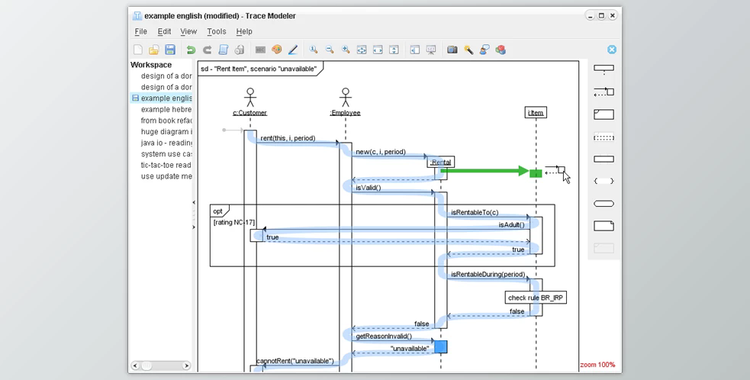Click the fit to height icon
This screenshot has height=380, width=750.
(x=394, y=50)
